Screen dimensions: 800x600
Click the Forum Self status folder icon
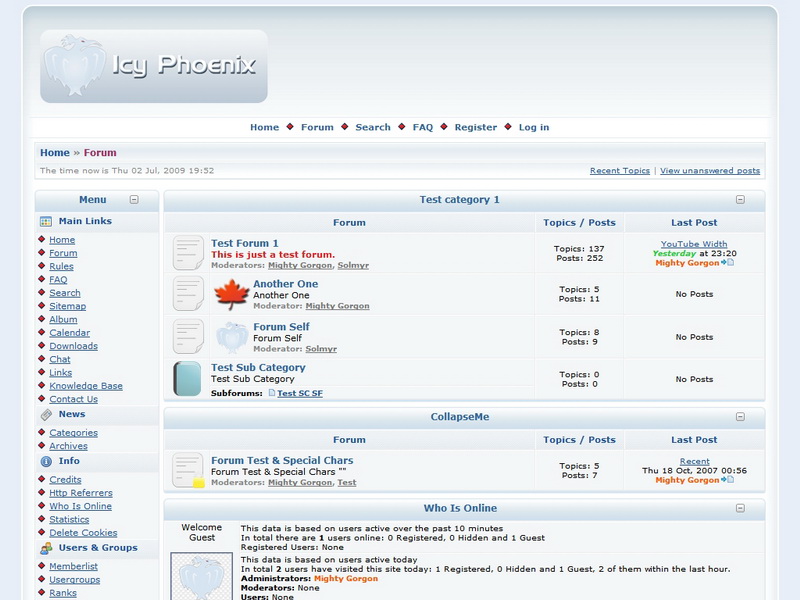[x=188, y=336]
